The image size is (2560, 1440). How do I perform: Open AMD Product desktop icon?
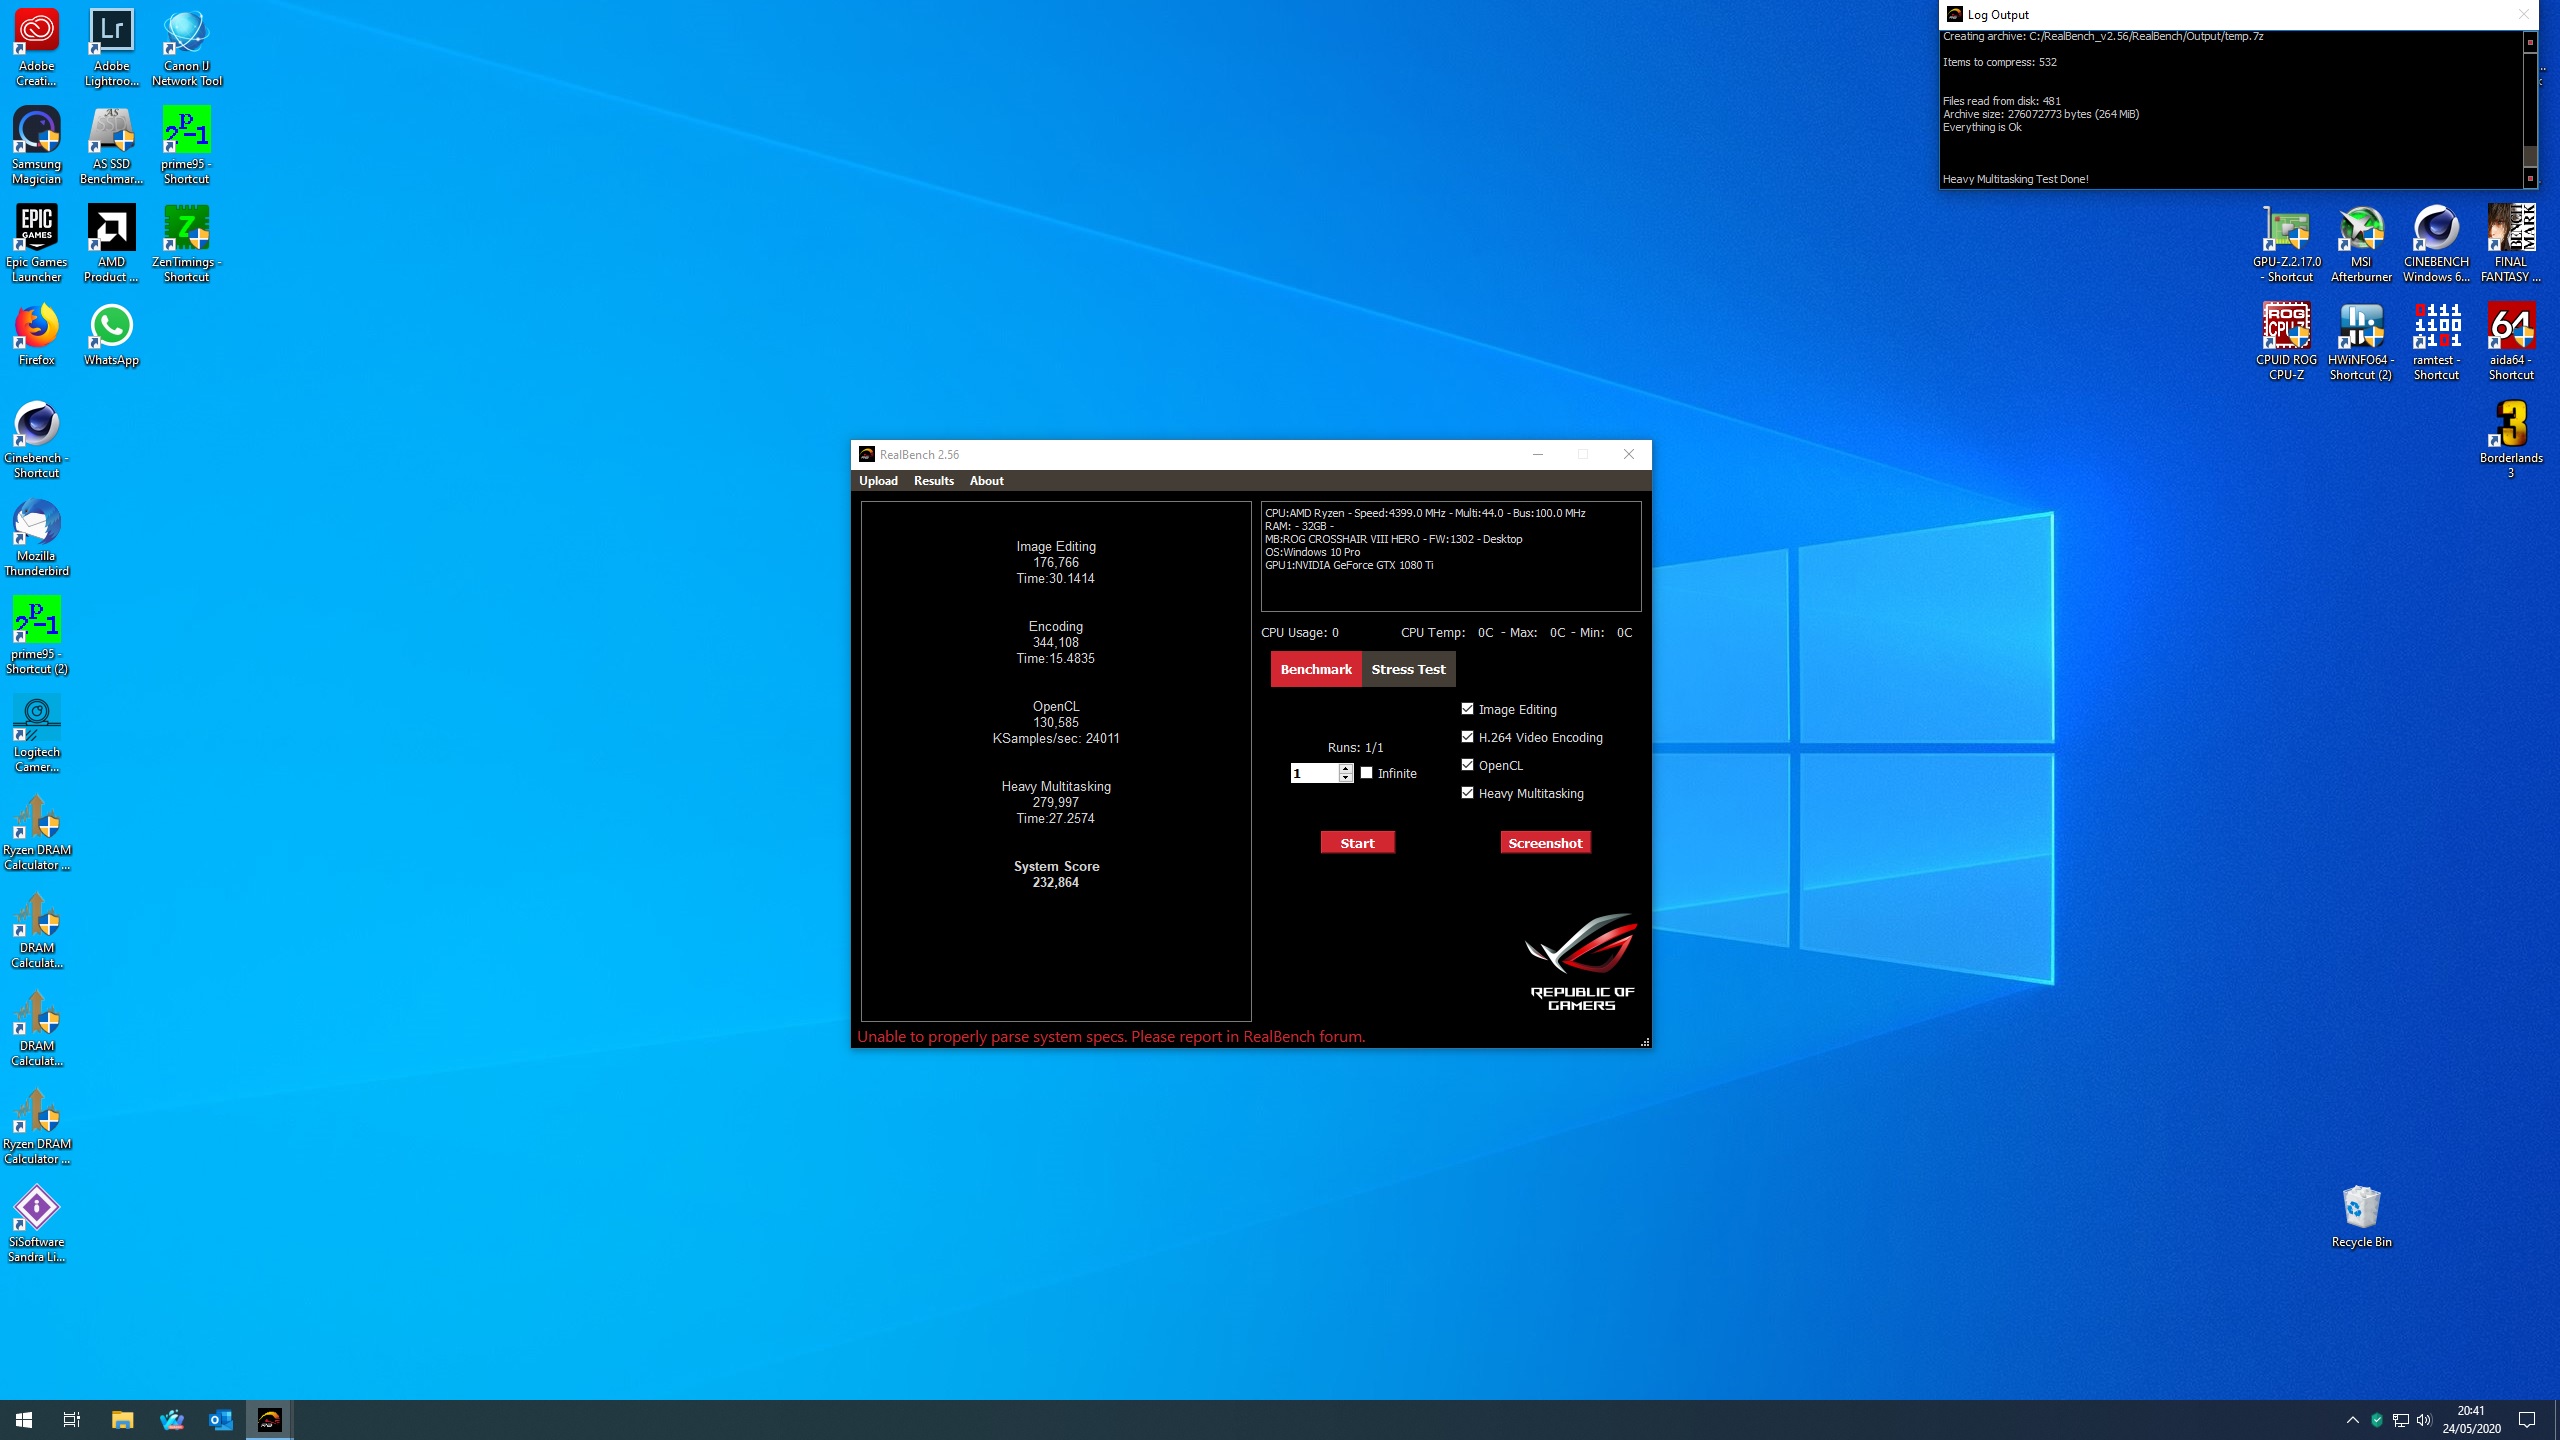click(x=111, y=244)
